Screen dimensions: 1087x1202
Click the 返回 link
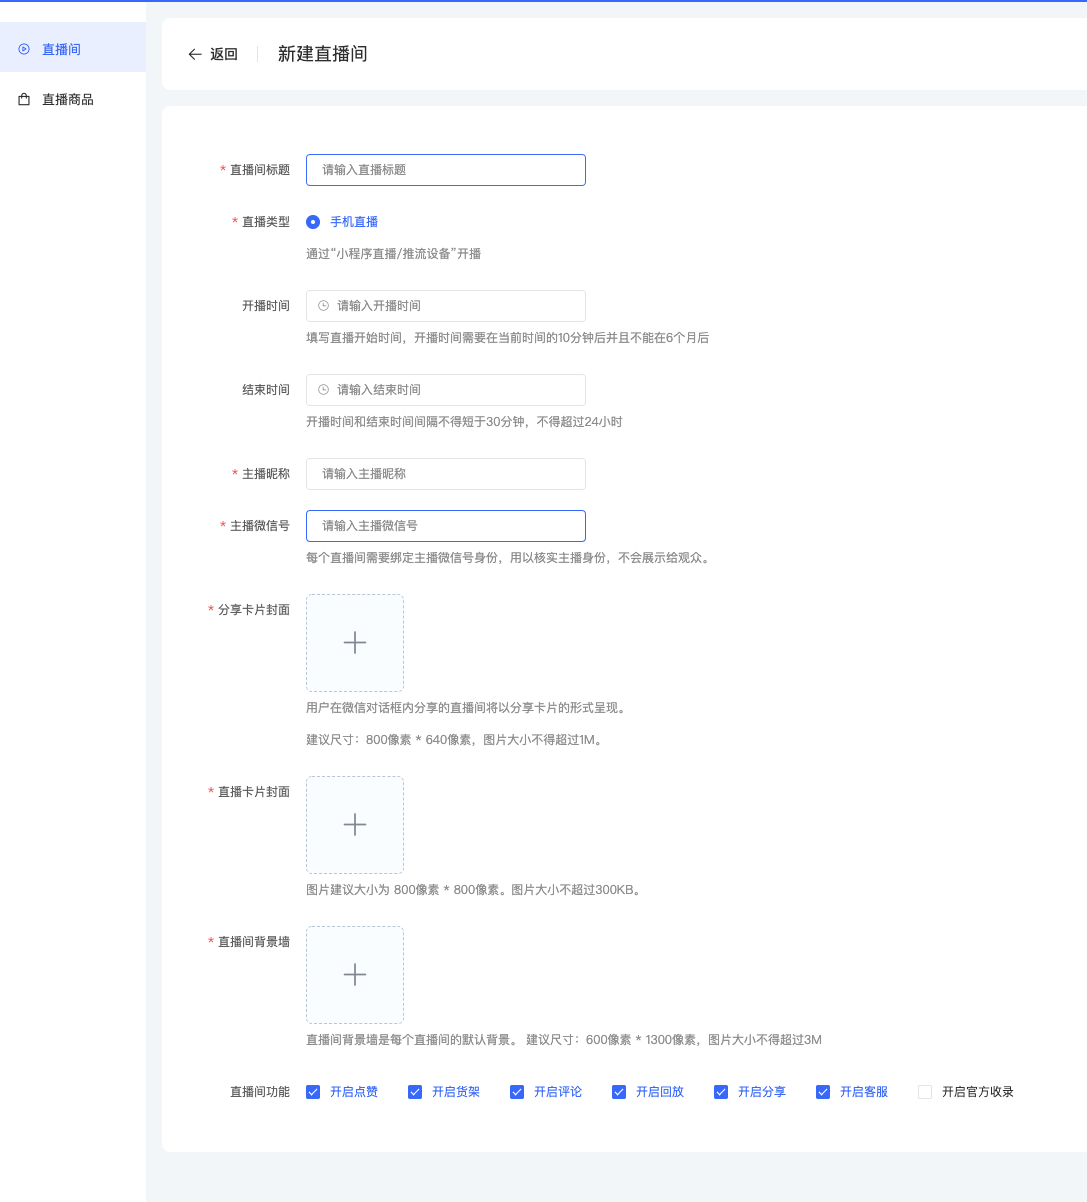pyautogui.click(x=223, y=54)
